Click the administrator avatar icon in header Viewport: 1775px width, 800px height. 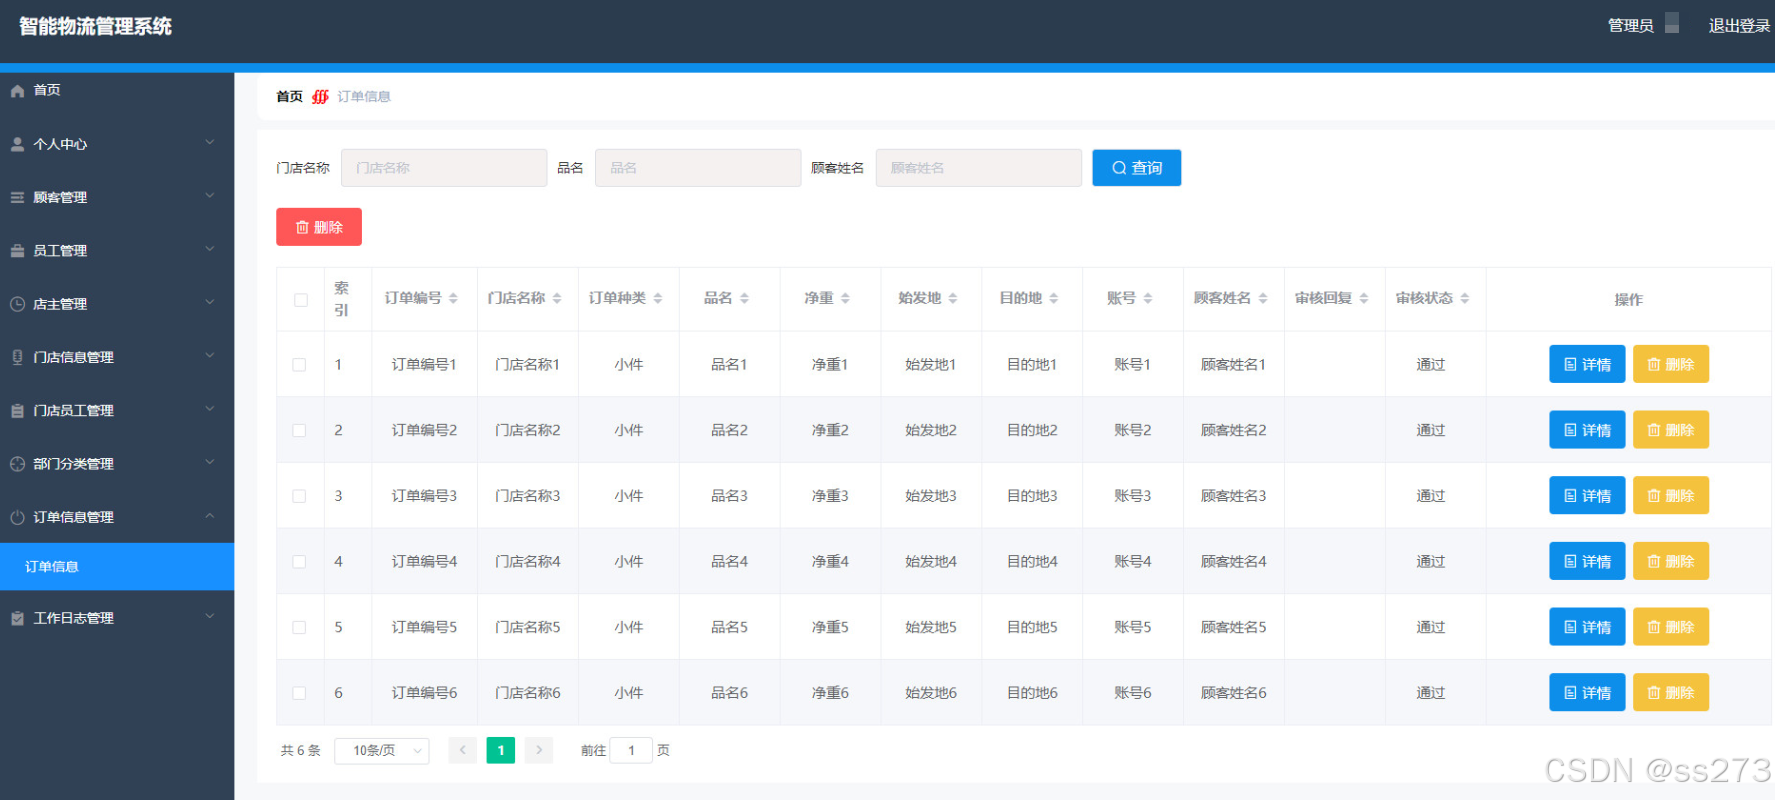click(1672, 24)
